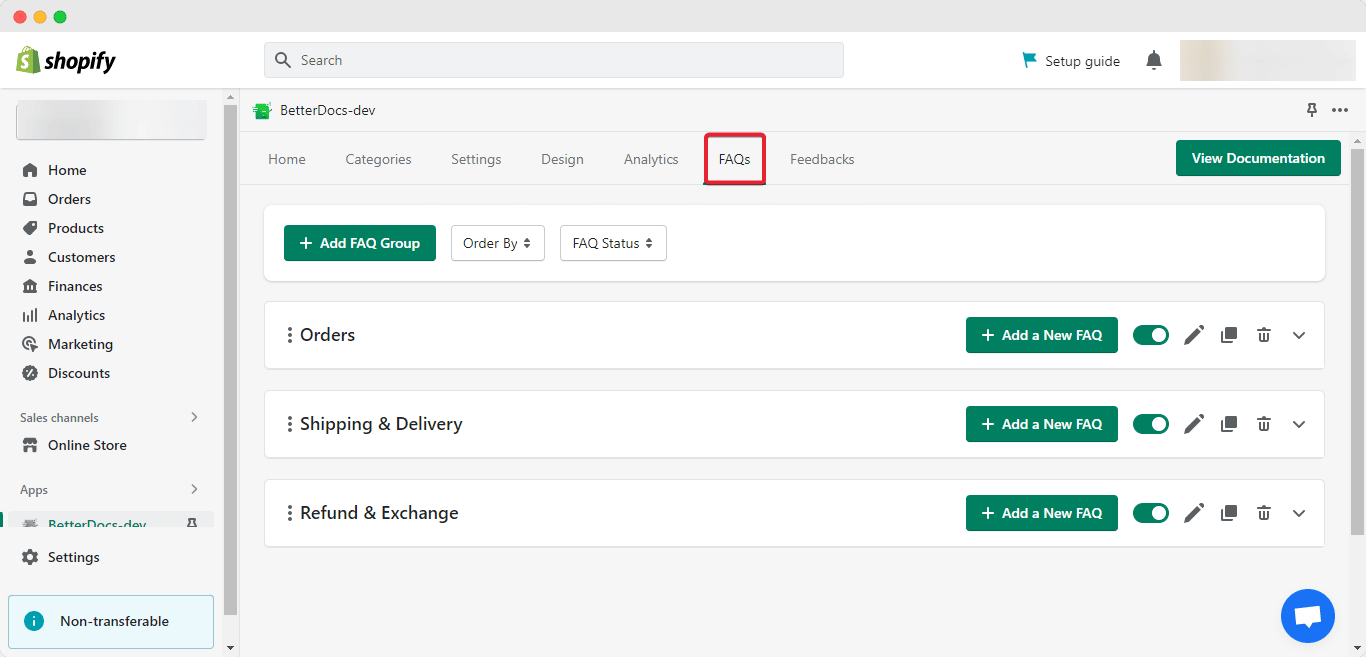Duplicate the Refund & Exchange group
Viewport: 1366px width, 657px height.
click(1229, 513)
